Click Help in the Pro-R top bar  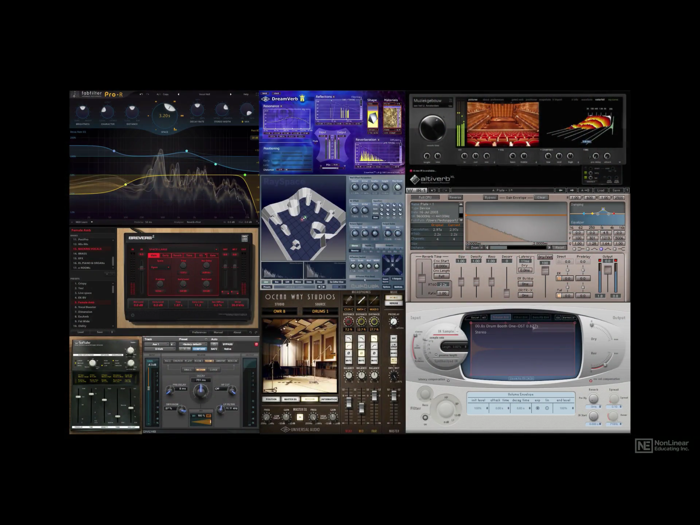(x=246, y=95)
